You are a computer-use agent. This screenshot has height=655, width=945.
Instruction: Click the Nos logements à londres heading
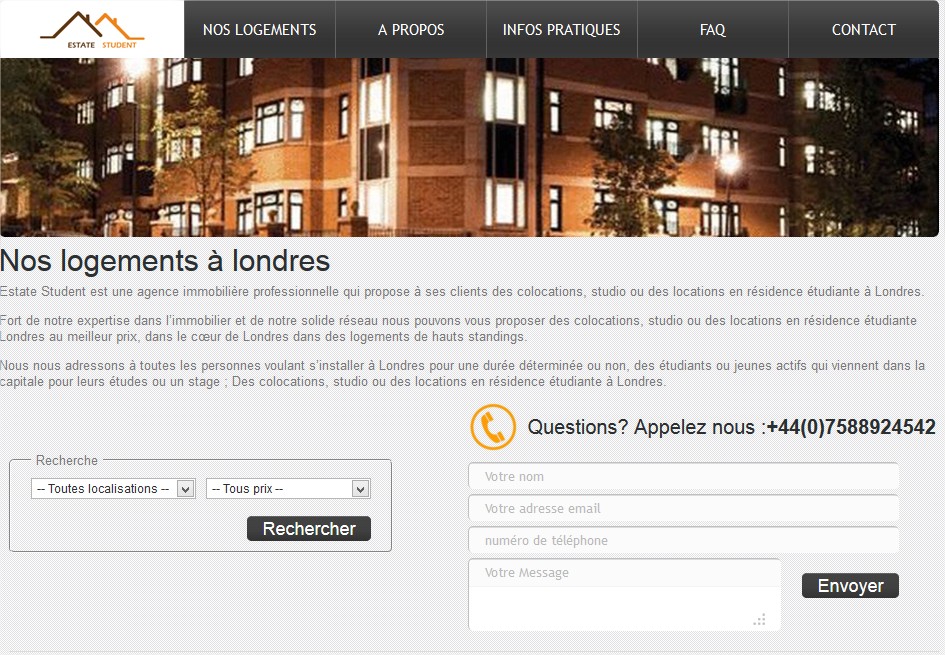(165, 261)
